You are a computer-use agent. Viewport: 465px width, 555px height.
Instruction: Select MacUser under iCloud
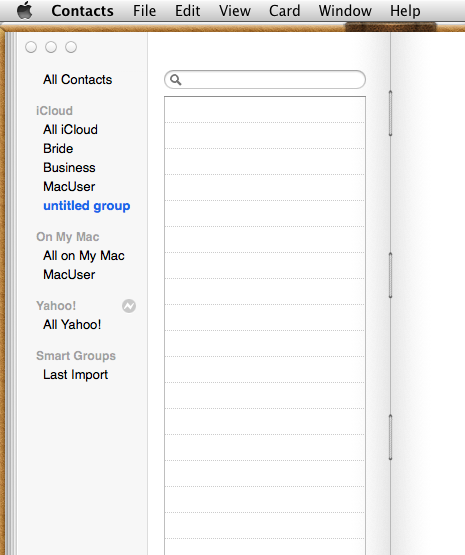pos(69,187)
